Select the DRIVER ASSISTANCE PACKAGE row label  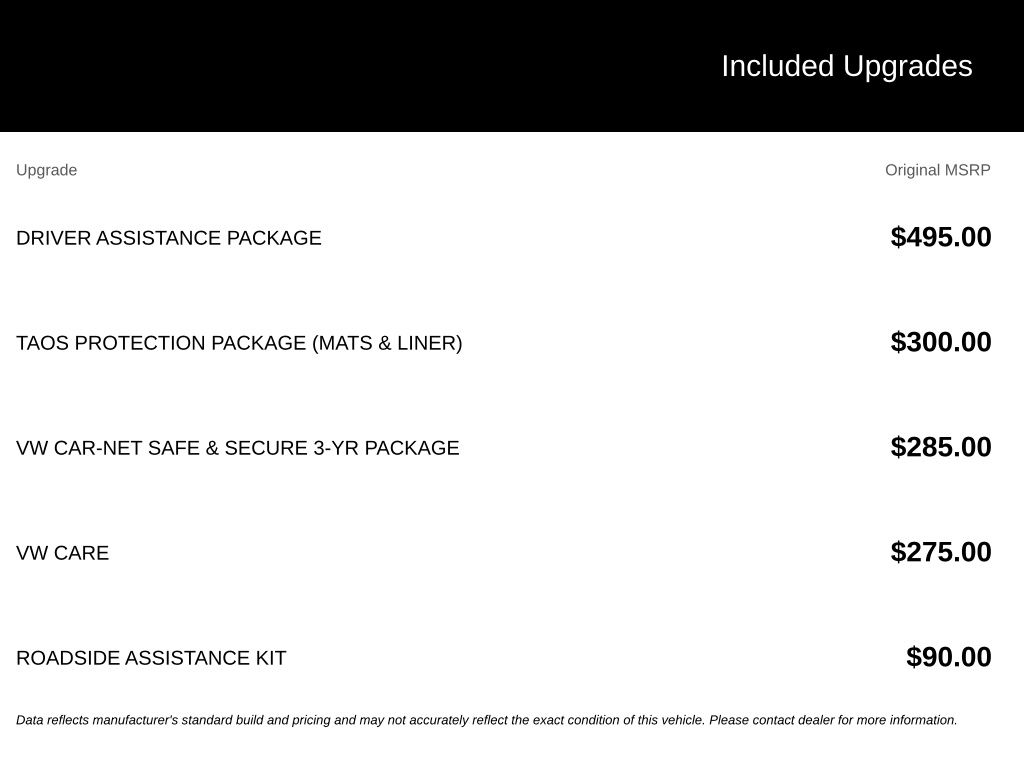click(x=168, y=238)
